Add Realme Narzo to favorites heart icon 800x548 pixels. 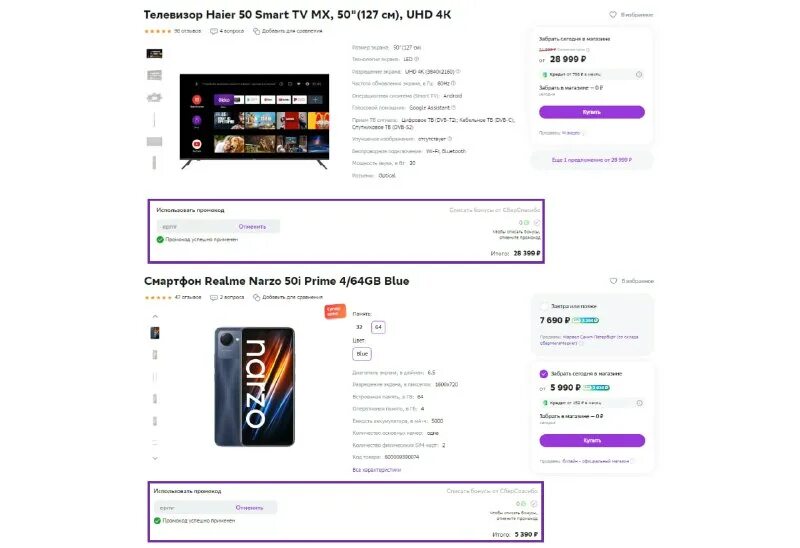pyautogui.click(x=613, y=281)
